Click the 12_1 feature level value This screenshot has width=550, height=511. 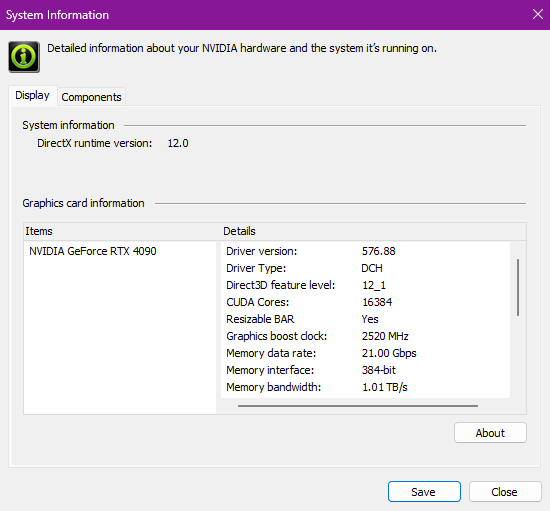click(374, 285)
